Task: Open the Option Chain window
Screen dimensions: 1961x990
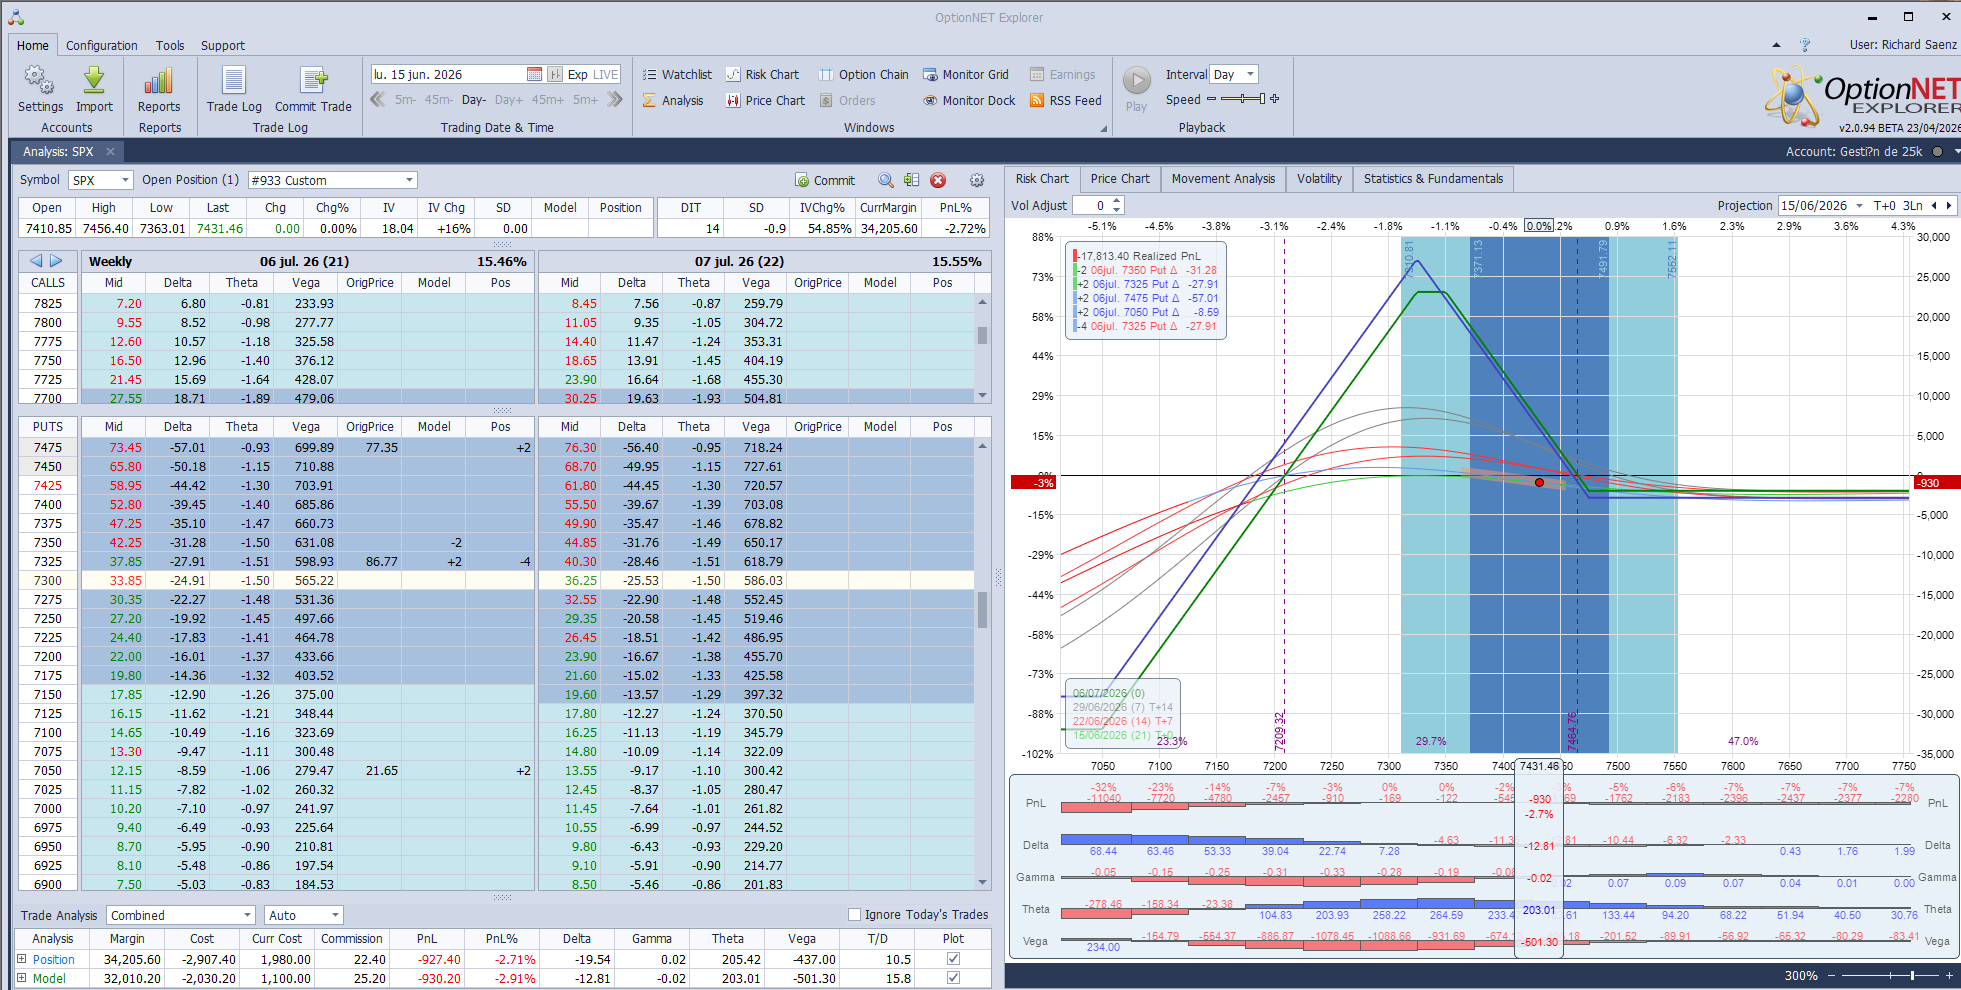Action: 864,74
